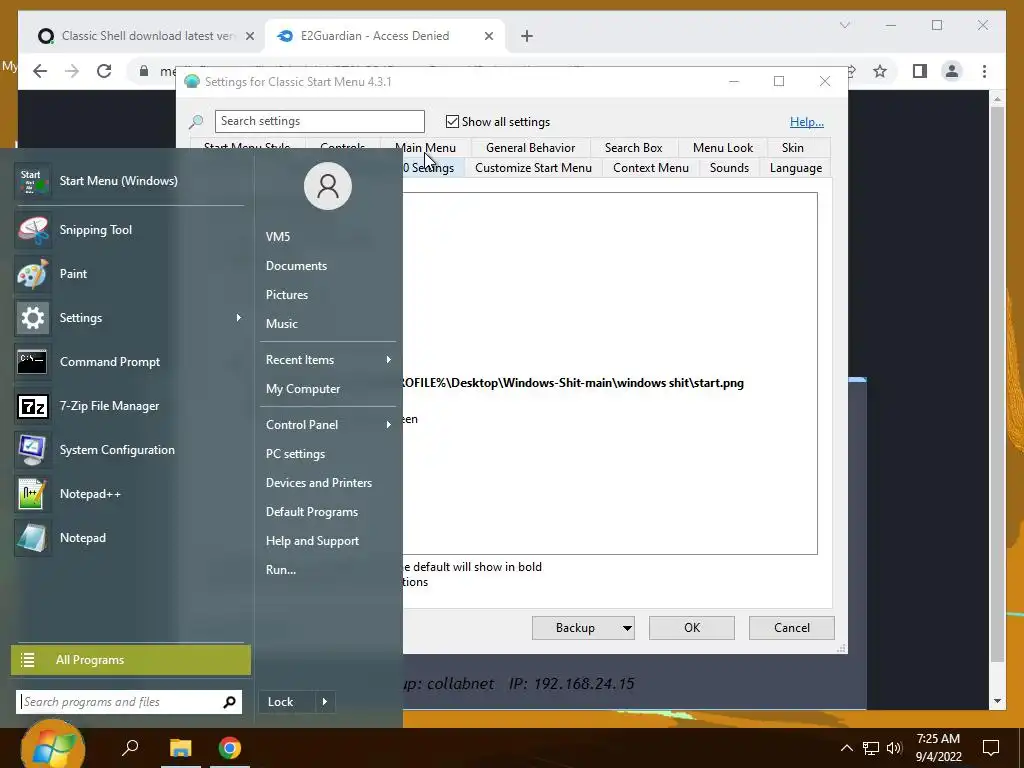Open Command Prompt icon
This screenshot has width=1024, height=768.
coord(32,362)
